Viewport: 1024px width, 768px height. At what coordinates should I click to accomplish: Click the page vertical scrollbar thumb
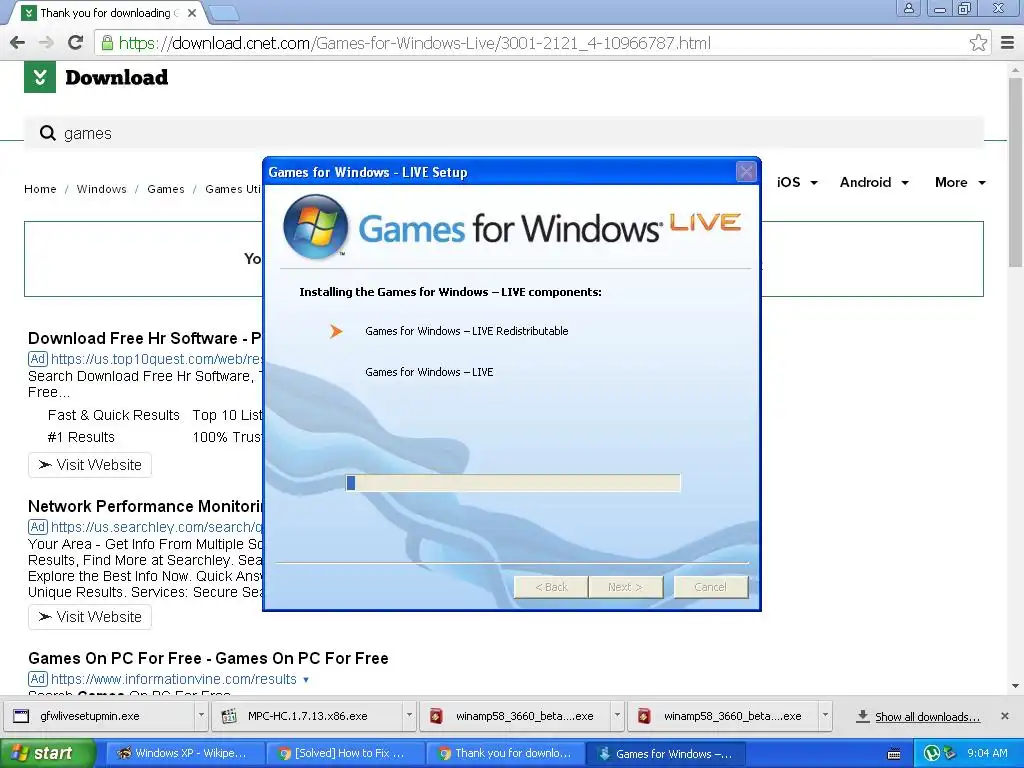coord(1015,172)
